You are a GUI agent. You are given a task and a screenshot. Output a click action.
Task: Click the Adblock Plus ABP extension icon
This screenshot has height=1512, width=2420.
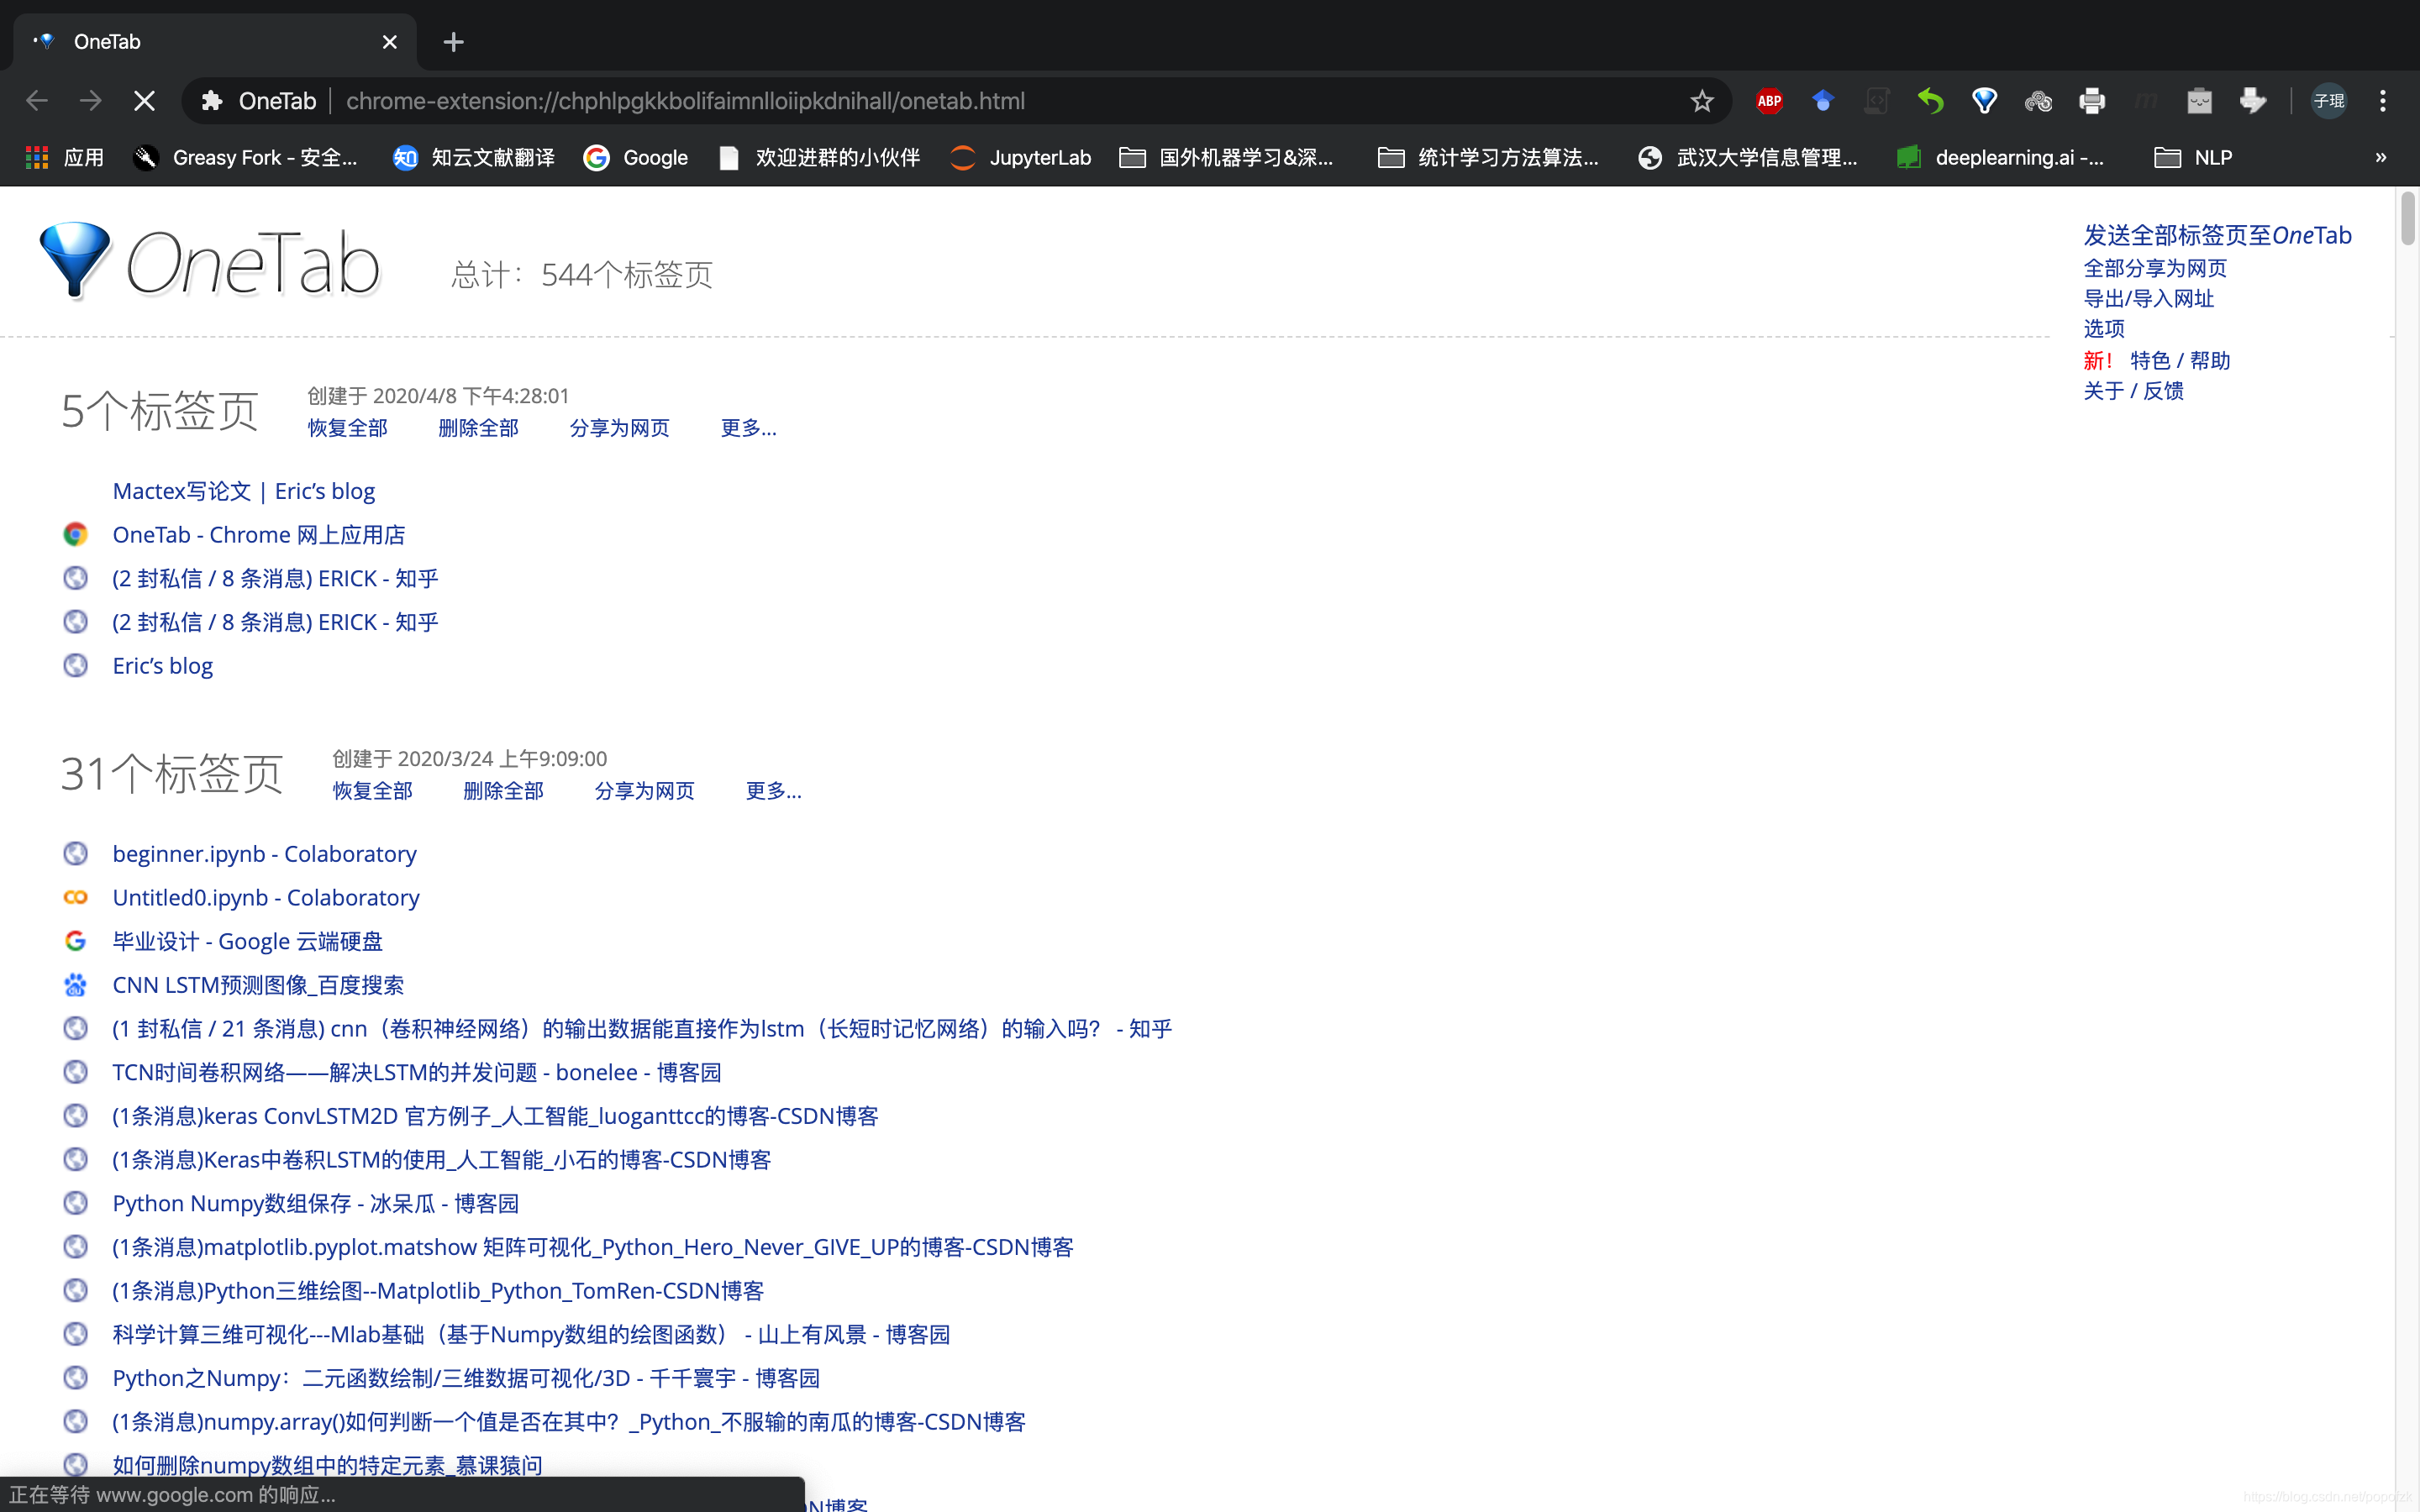pos(1768,100)
